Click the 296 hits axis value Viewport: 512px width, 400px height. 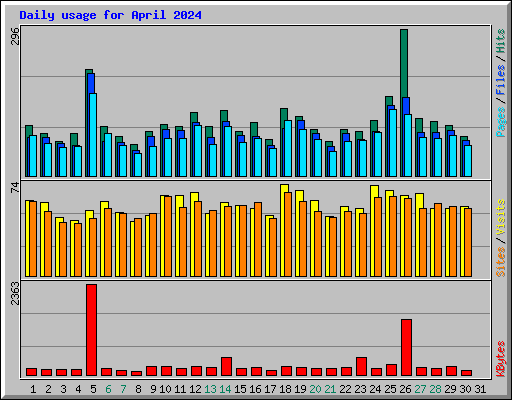pos(15,36)
